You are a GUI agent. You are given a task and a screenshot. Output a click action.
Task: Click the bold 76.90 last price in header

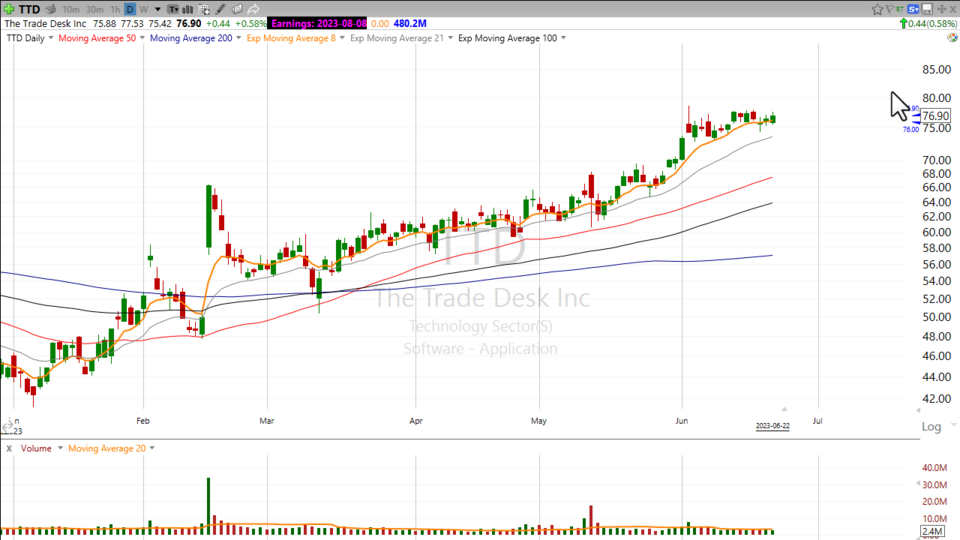click(x=189, y=23)
